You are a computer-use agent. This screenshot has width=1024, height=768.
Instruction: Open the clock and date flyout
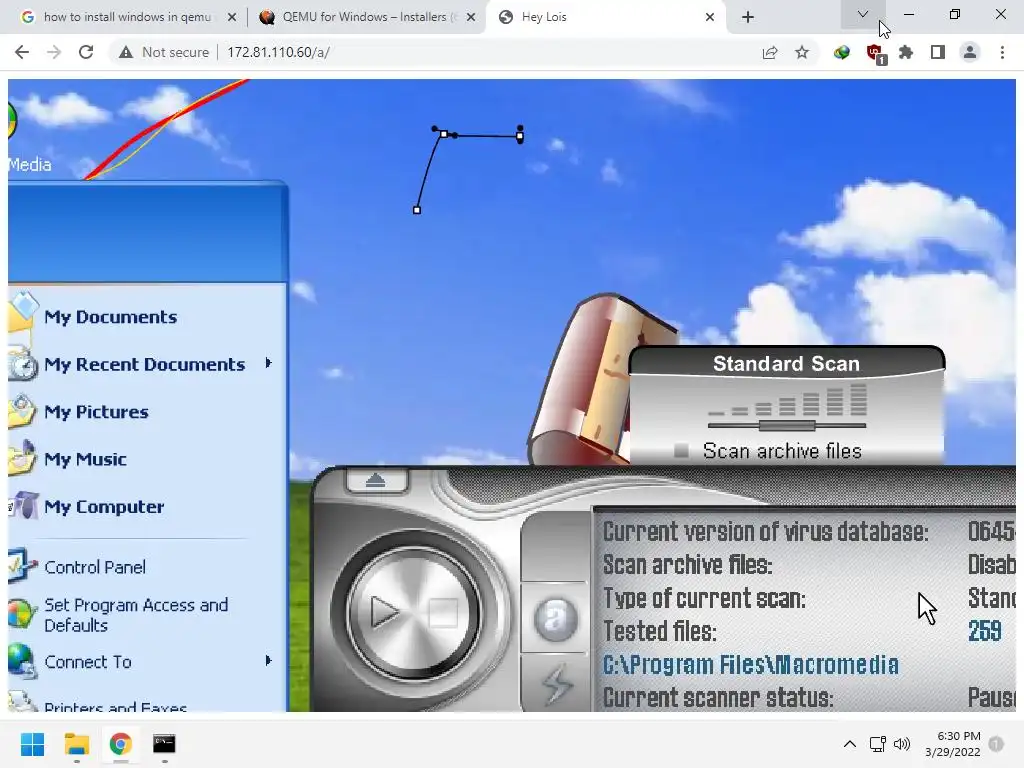tap(953, 744)
